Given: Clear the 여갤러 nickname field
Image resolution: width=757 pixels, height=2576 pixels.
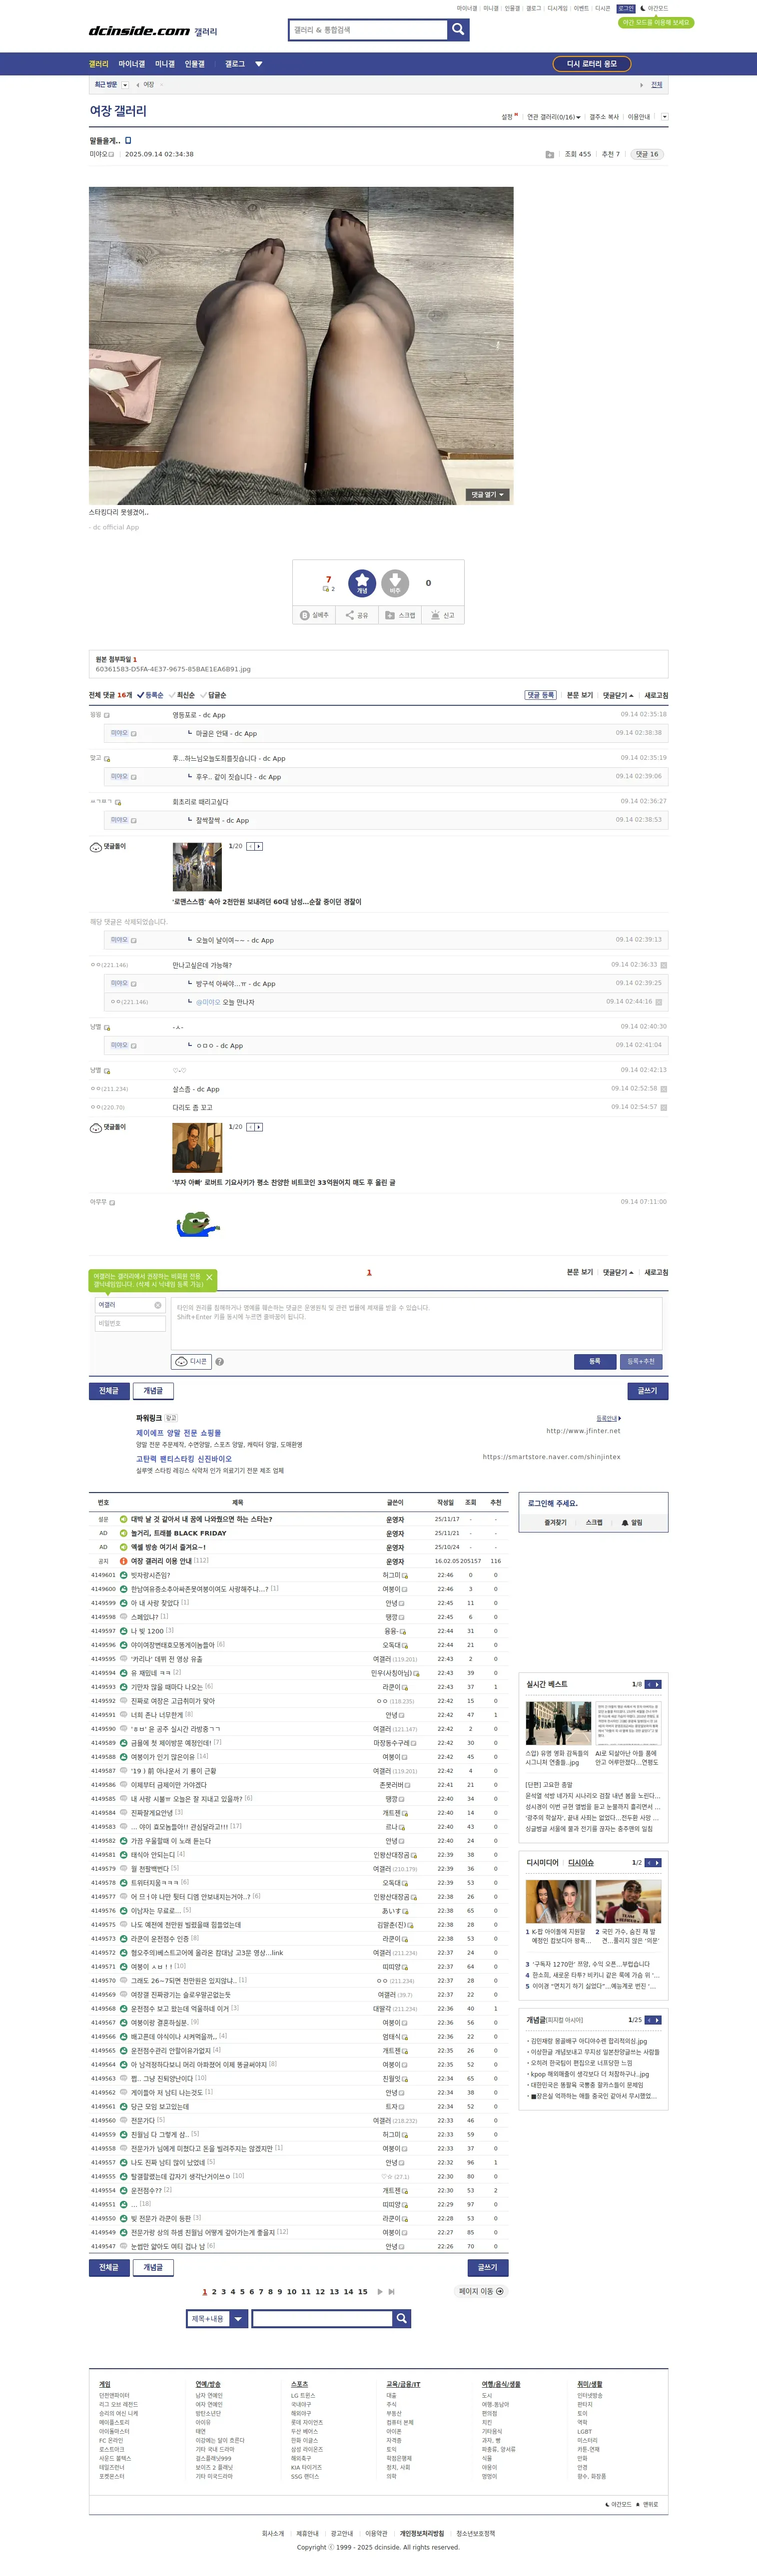Looking at the screenshot, I should point(157,1305).
